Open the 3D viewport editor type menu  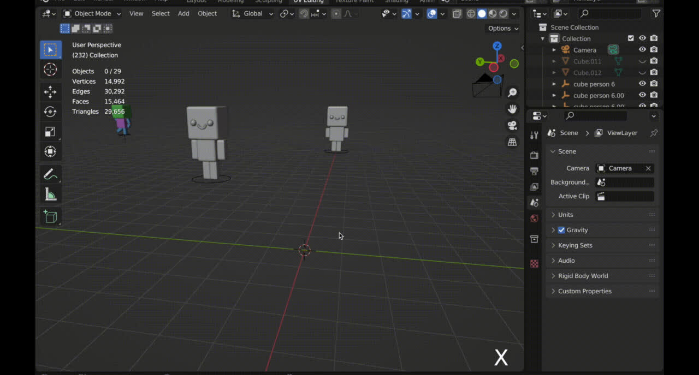(x=48, y=14)
